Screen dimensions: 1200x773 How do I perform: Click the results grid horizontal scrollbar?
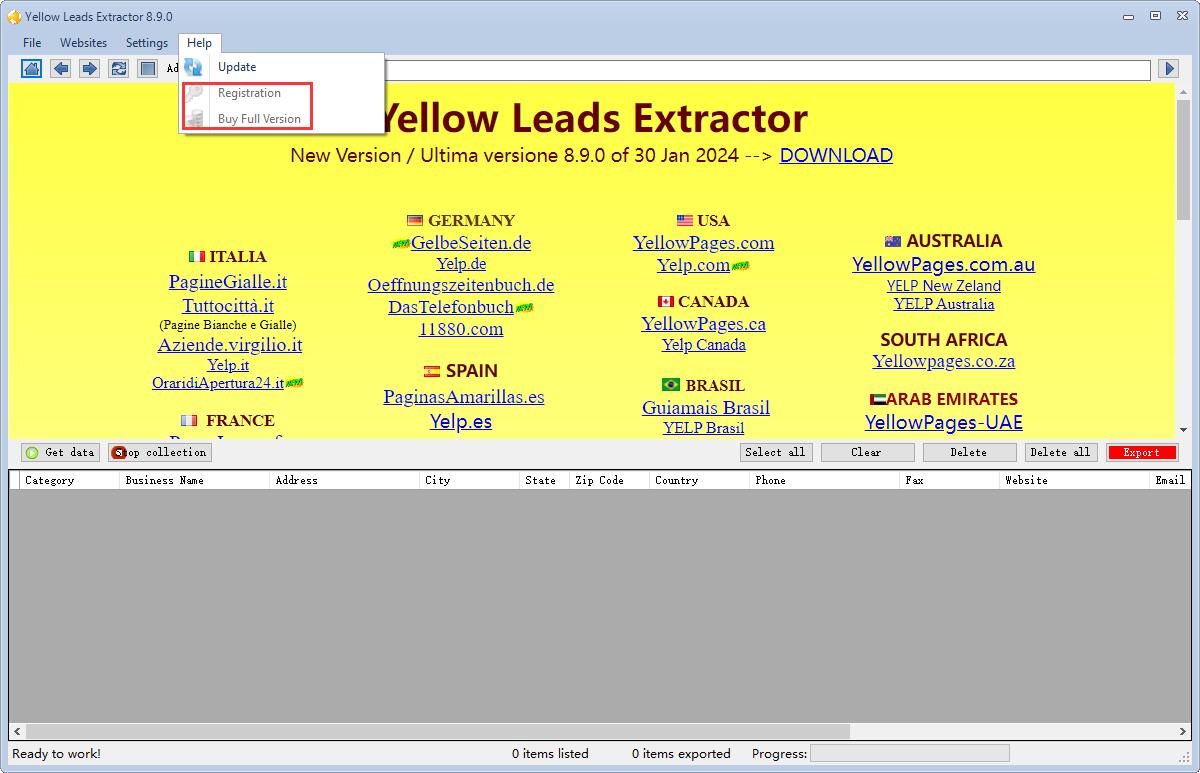coord(599,732)
